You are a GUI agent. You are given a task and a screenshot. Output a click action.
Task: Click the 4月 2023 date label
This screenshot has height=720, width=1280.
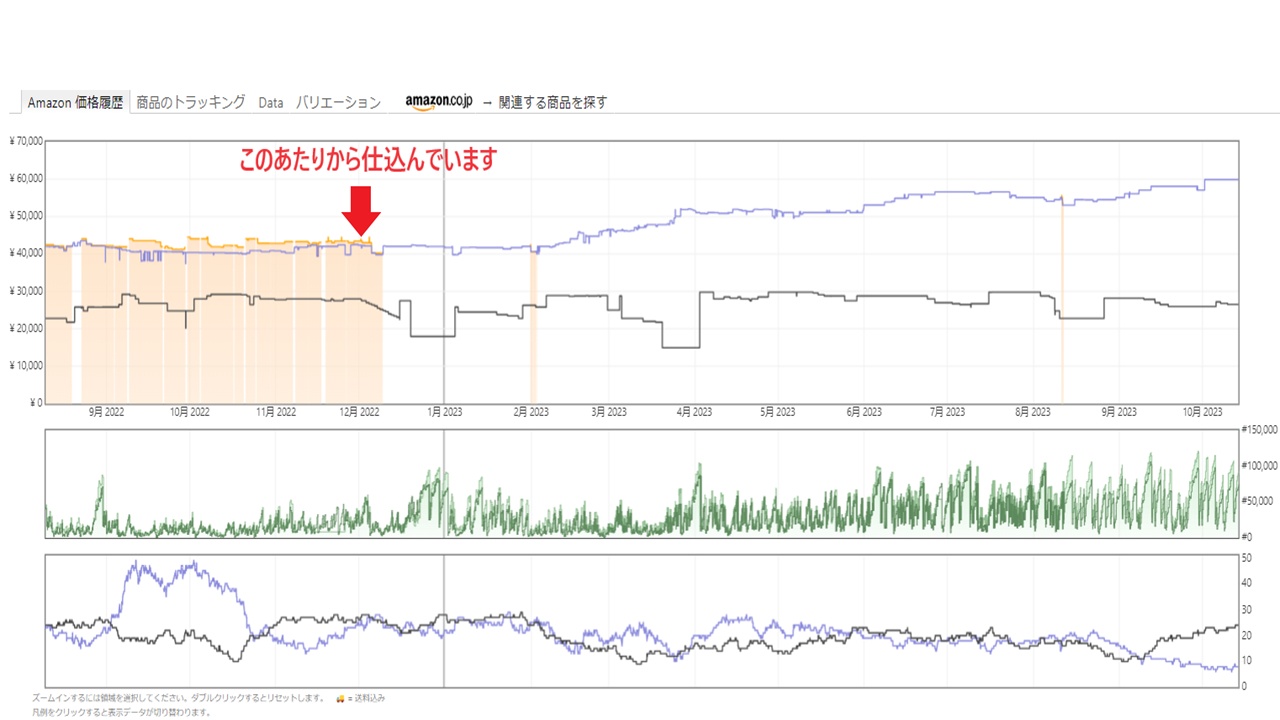click(694, 412)
